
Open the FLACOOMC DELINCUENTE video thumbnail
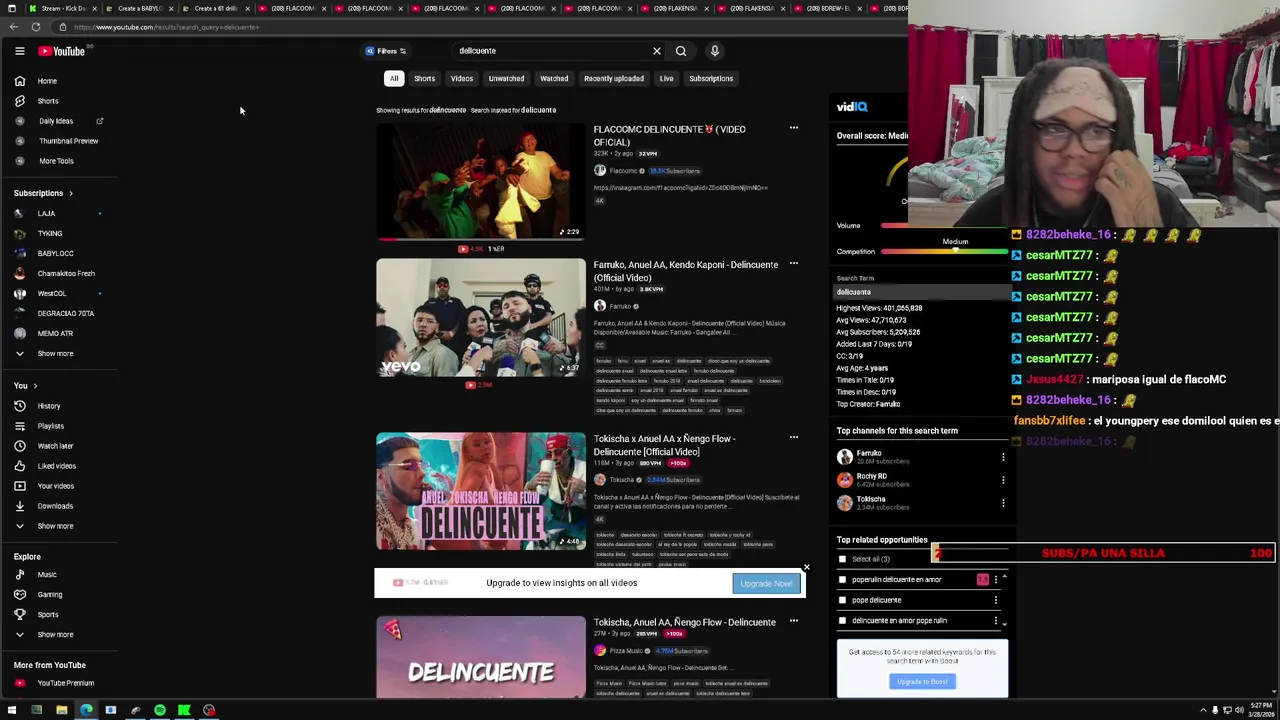[x=481, y=182]
